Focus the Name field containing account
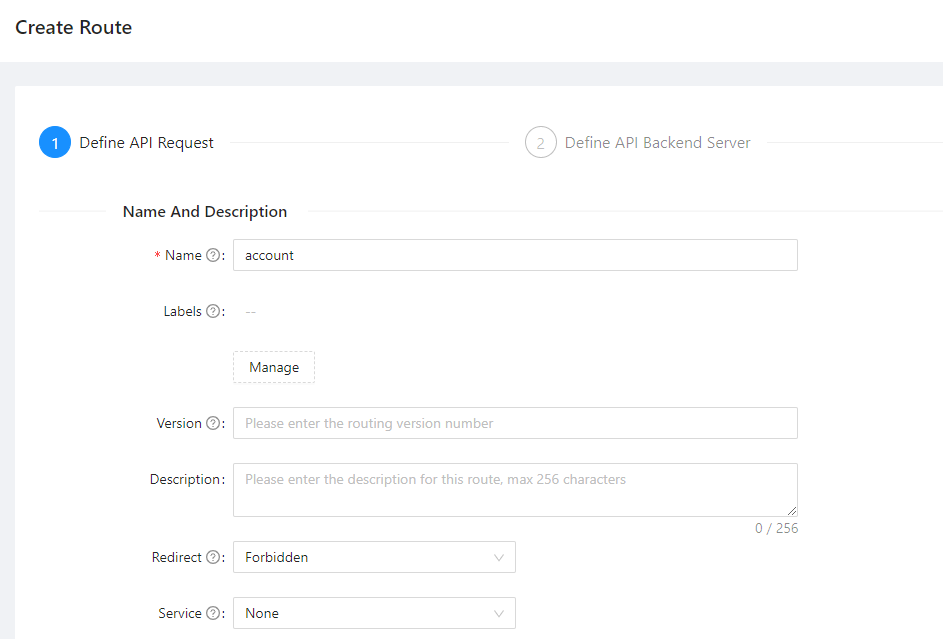This screenshot has height=639, width=943. pyautogui.click(x=515, y=256)
